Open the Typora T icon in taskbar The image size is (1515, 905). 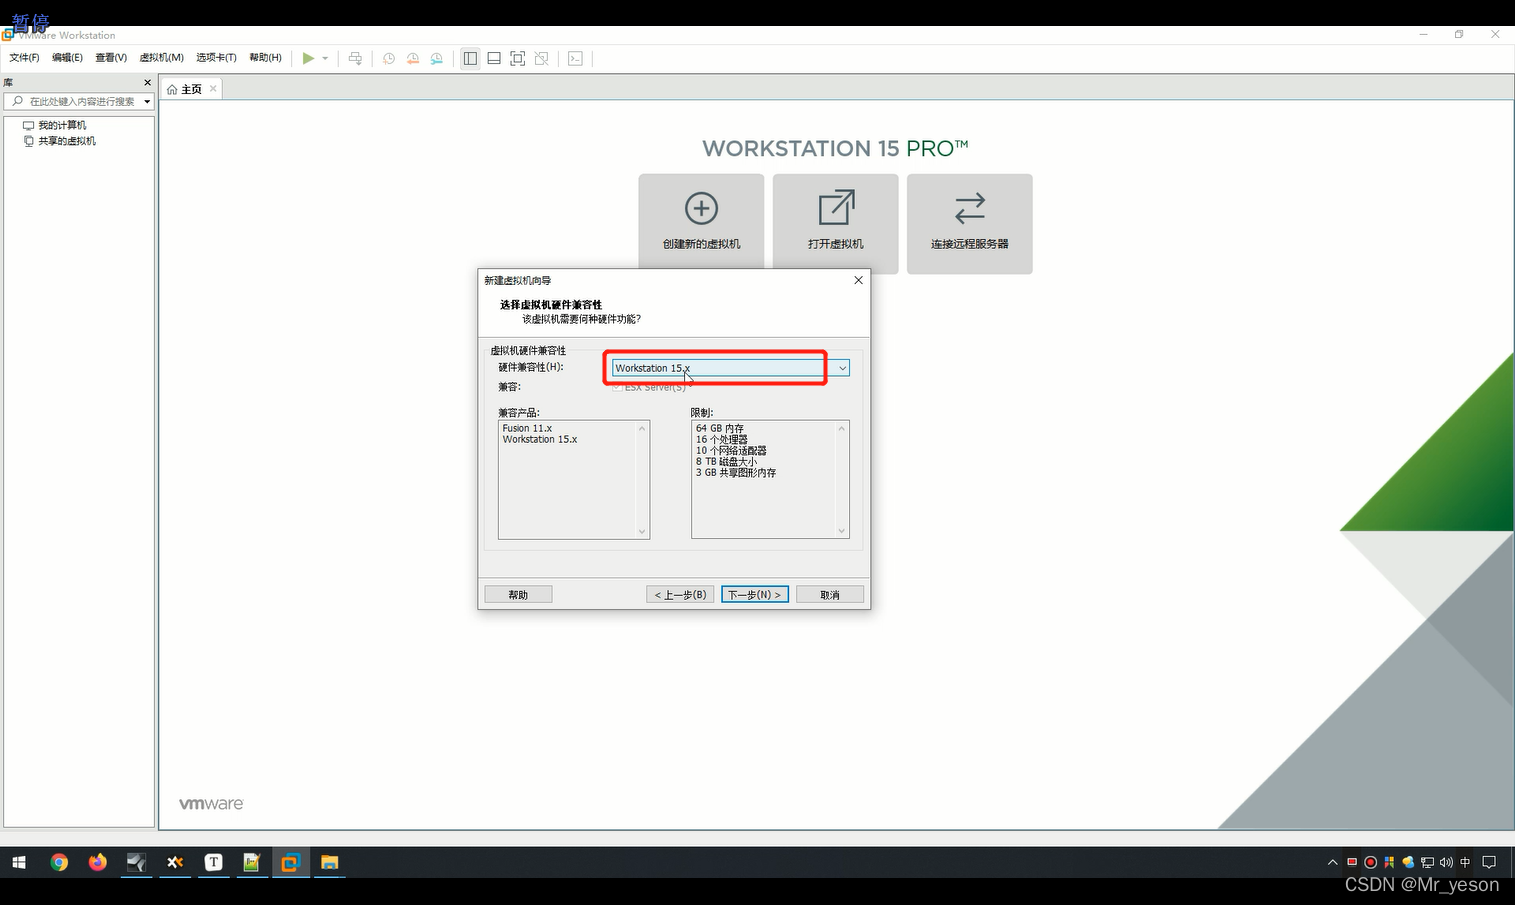(x=213, y=862)
